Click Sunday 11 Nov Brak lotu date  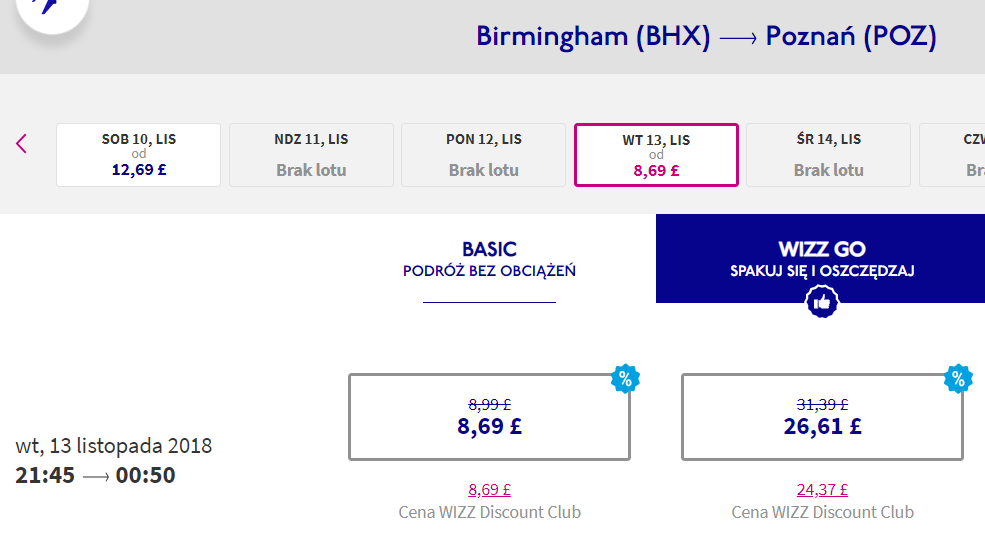point(311,155)
